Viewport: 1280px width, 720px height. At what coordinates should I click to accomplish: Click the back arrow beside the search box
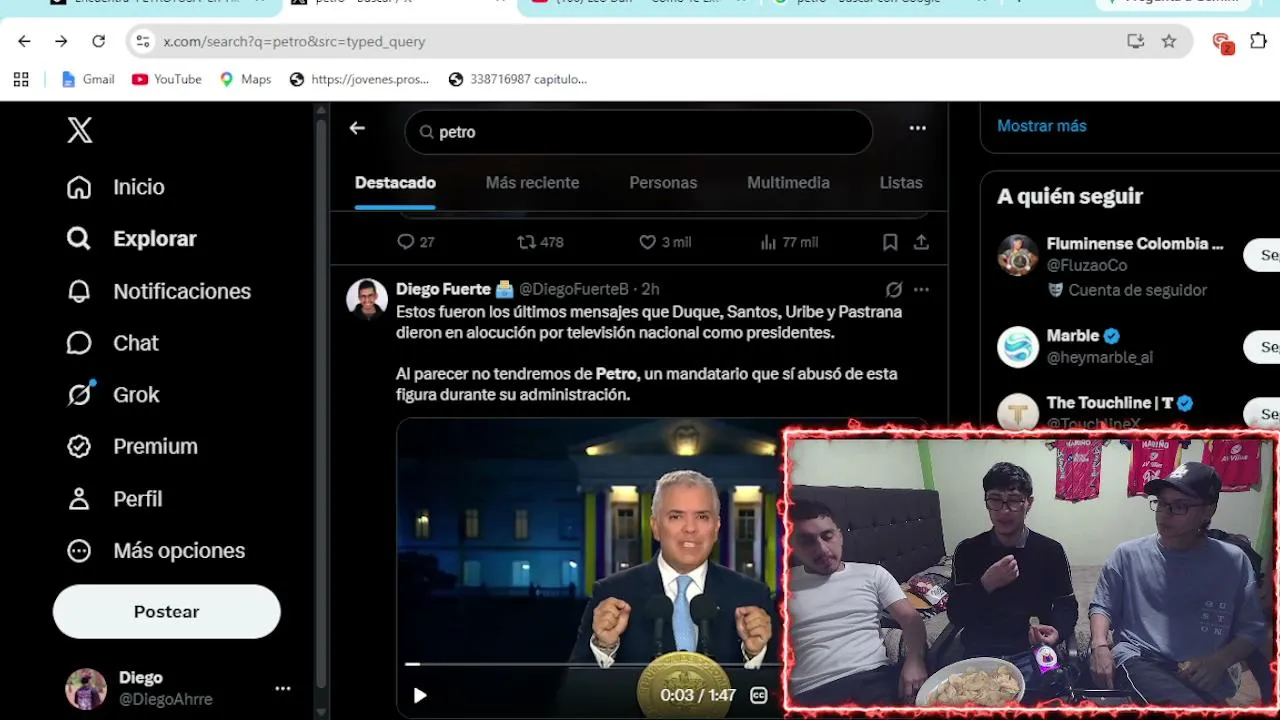click(357, 128)
